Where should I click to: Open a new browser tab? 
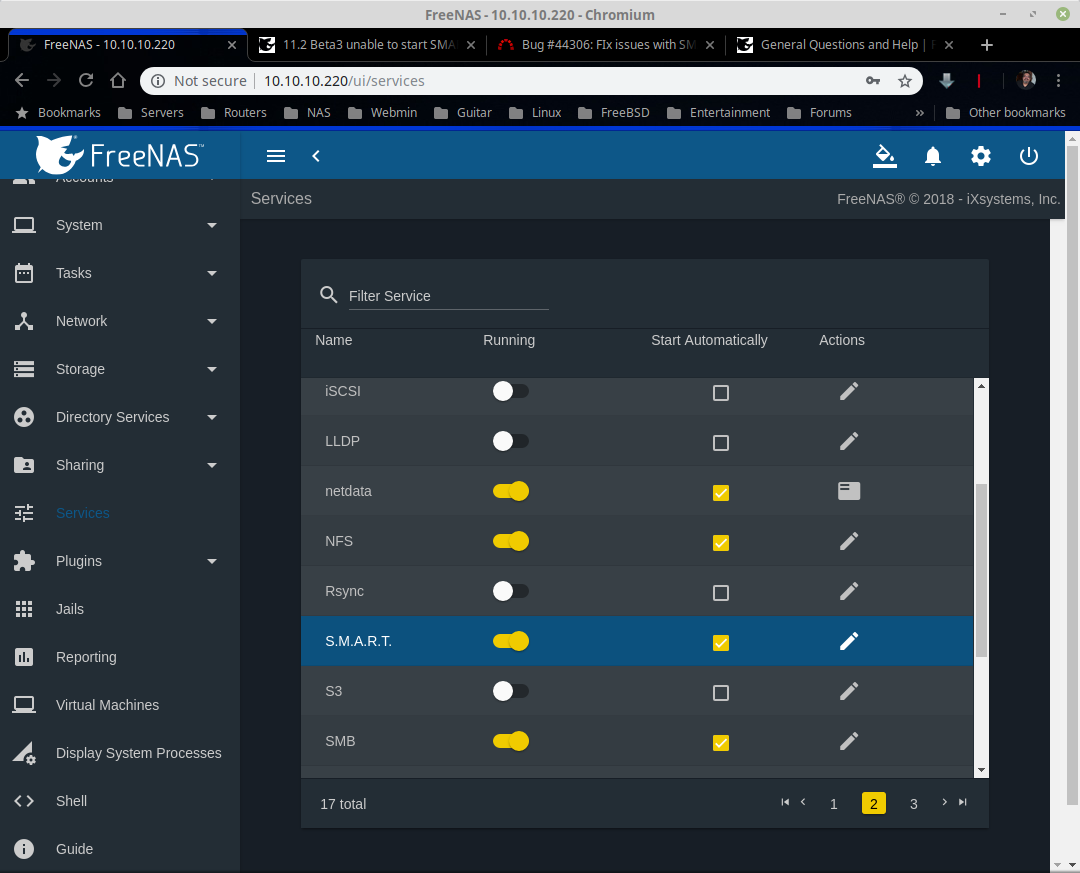click(986, 45)
